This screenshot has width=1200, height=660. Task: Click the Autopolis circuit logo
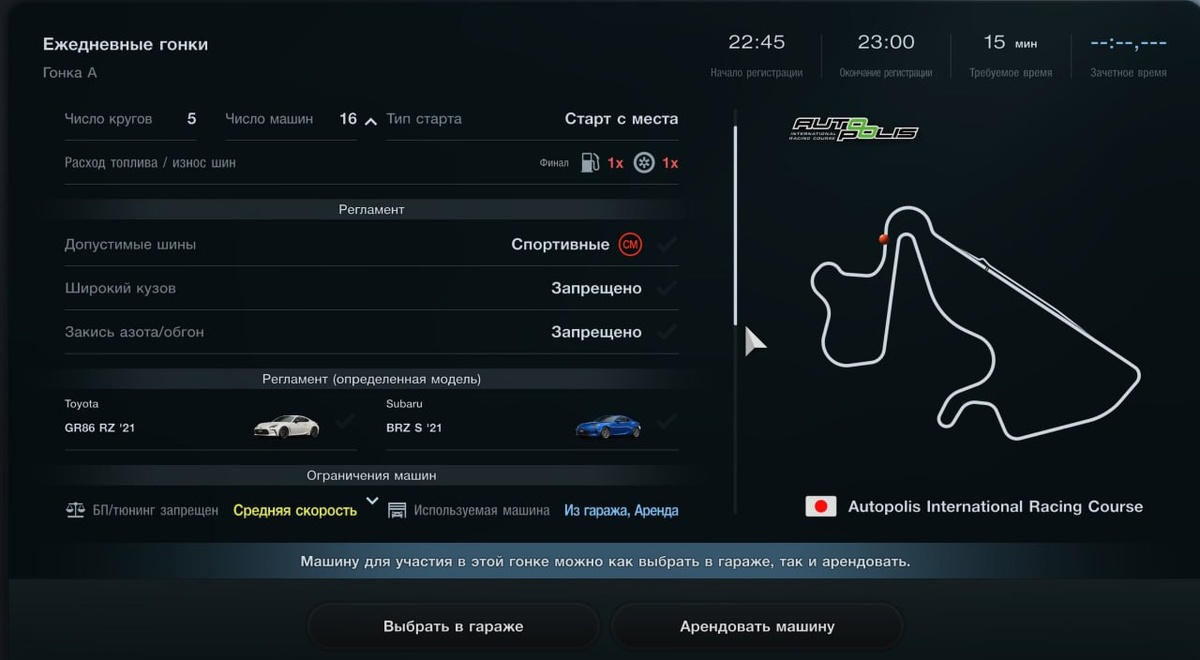(x=854, y=129)
